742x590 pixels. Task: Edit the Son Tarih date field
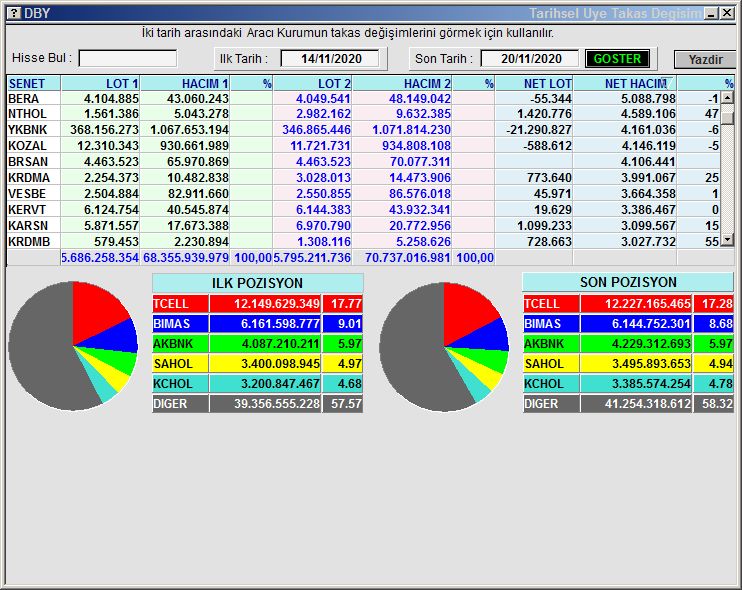pyautogui.click(x=530, y=59)
